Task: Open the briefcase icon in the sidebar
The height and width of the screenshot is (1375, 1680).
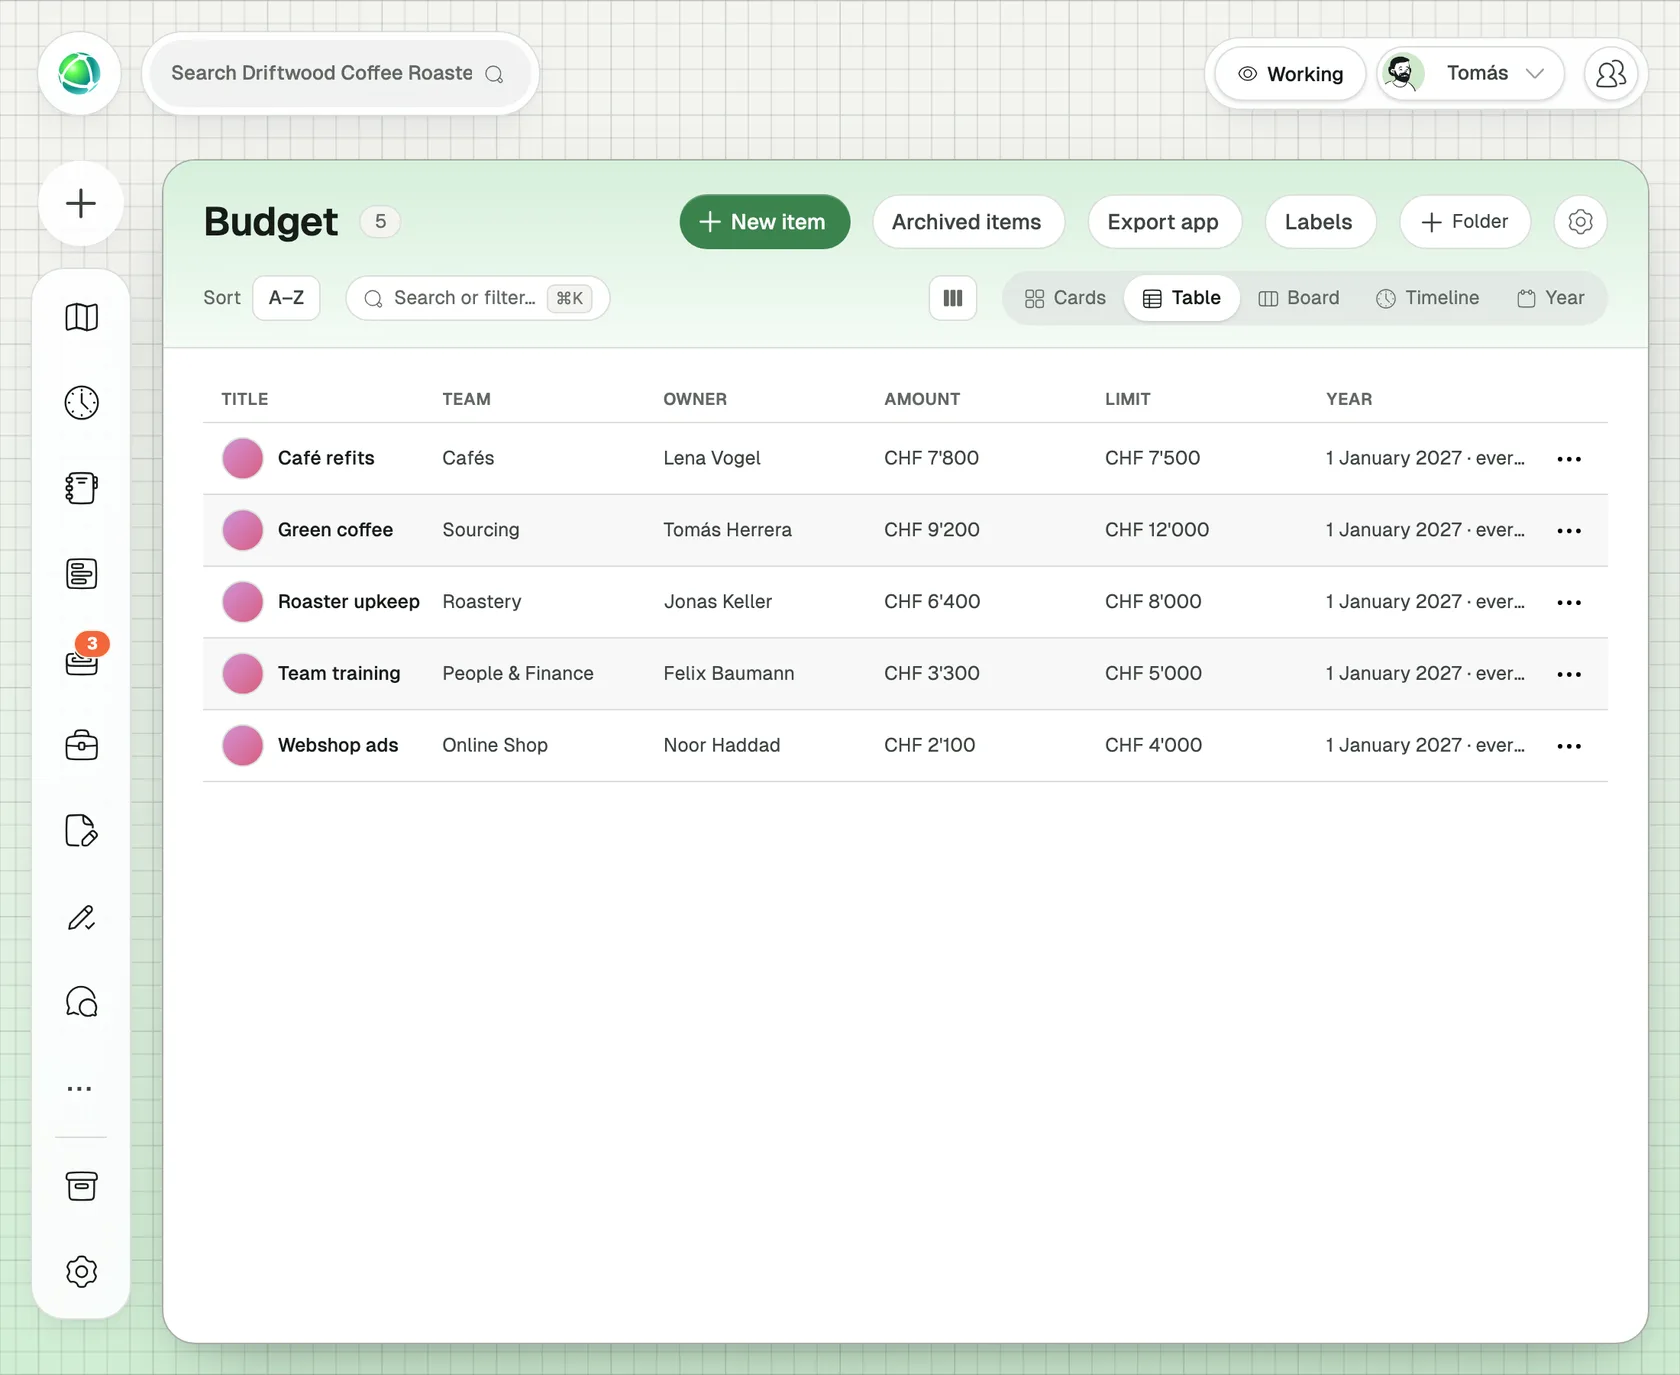Action: (x=81, y=745)
